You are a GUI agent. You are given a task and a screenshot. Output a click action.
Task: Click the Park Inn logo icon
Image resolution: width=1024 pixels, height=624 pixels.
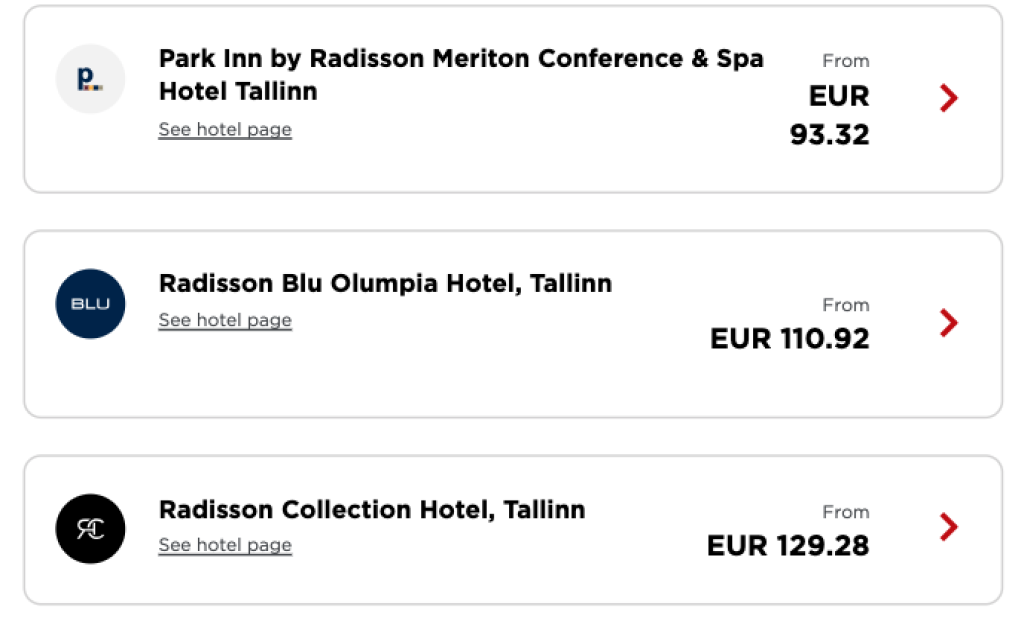coord(90,79)
